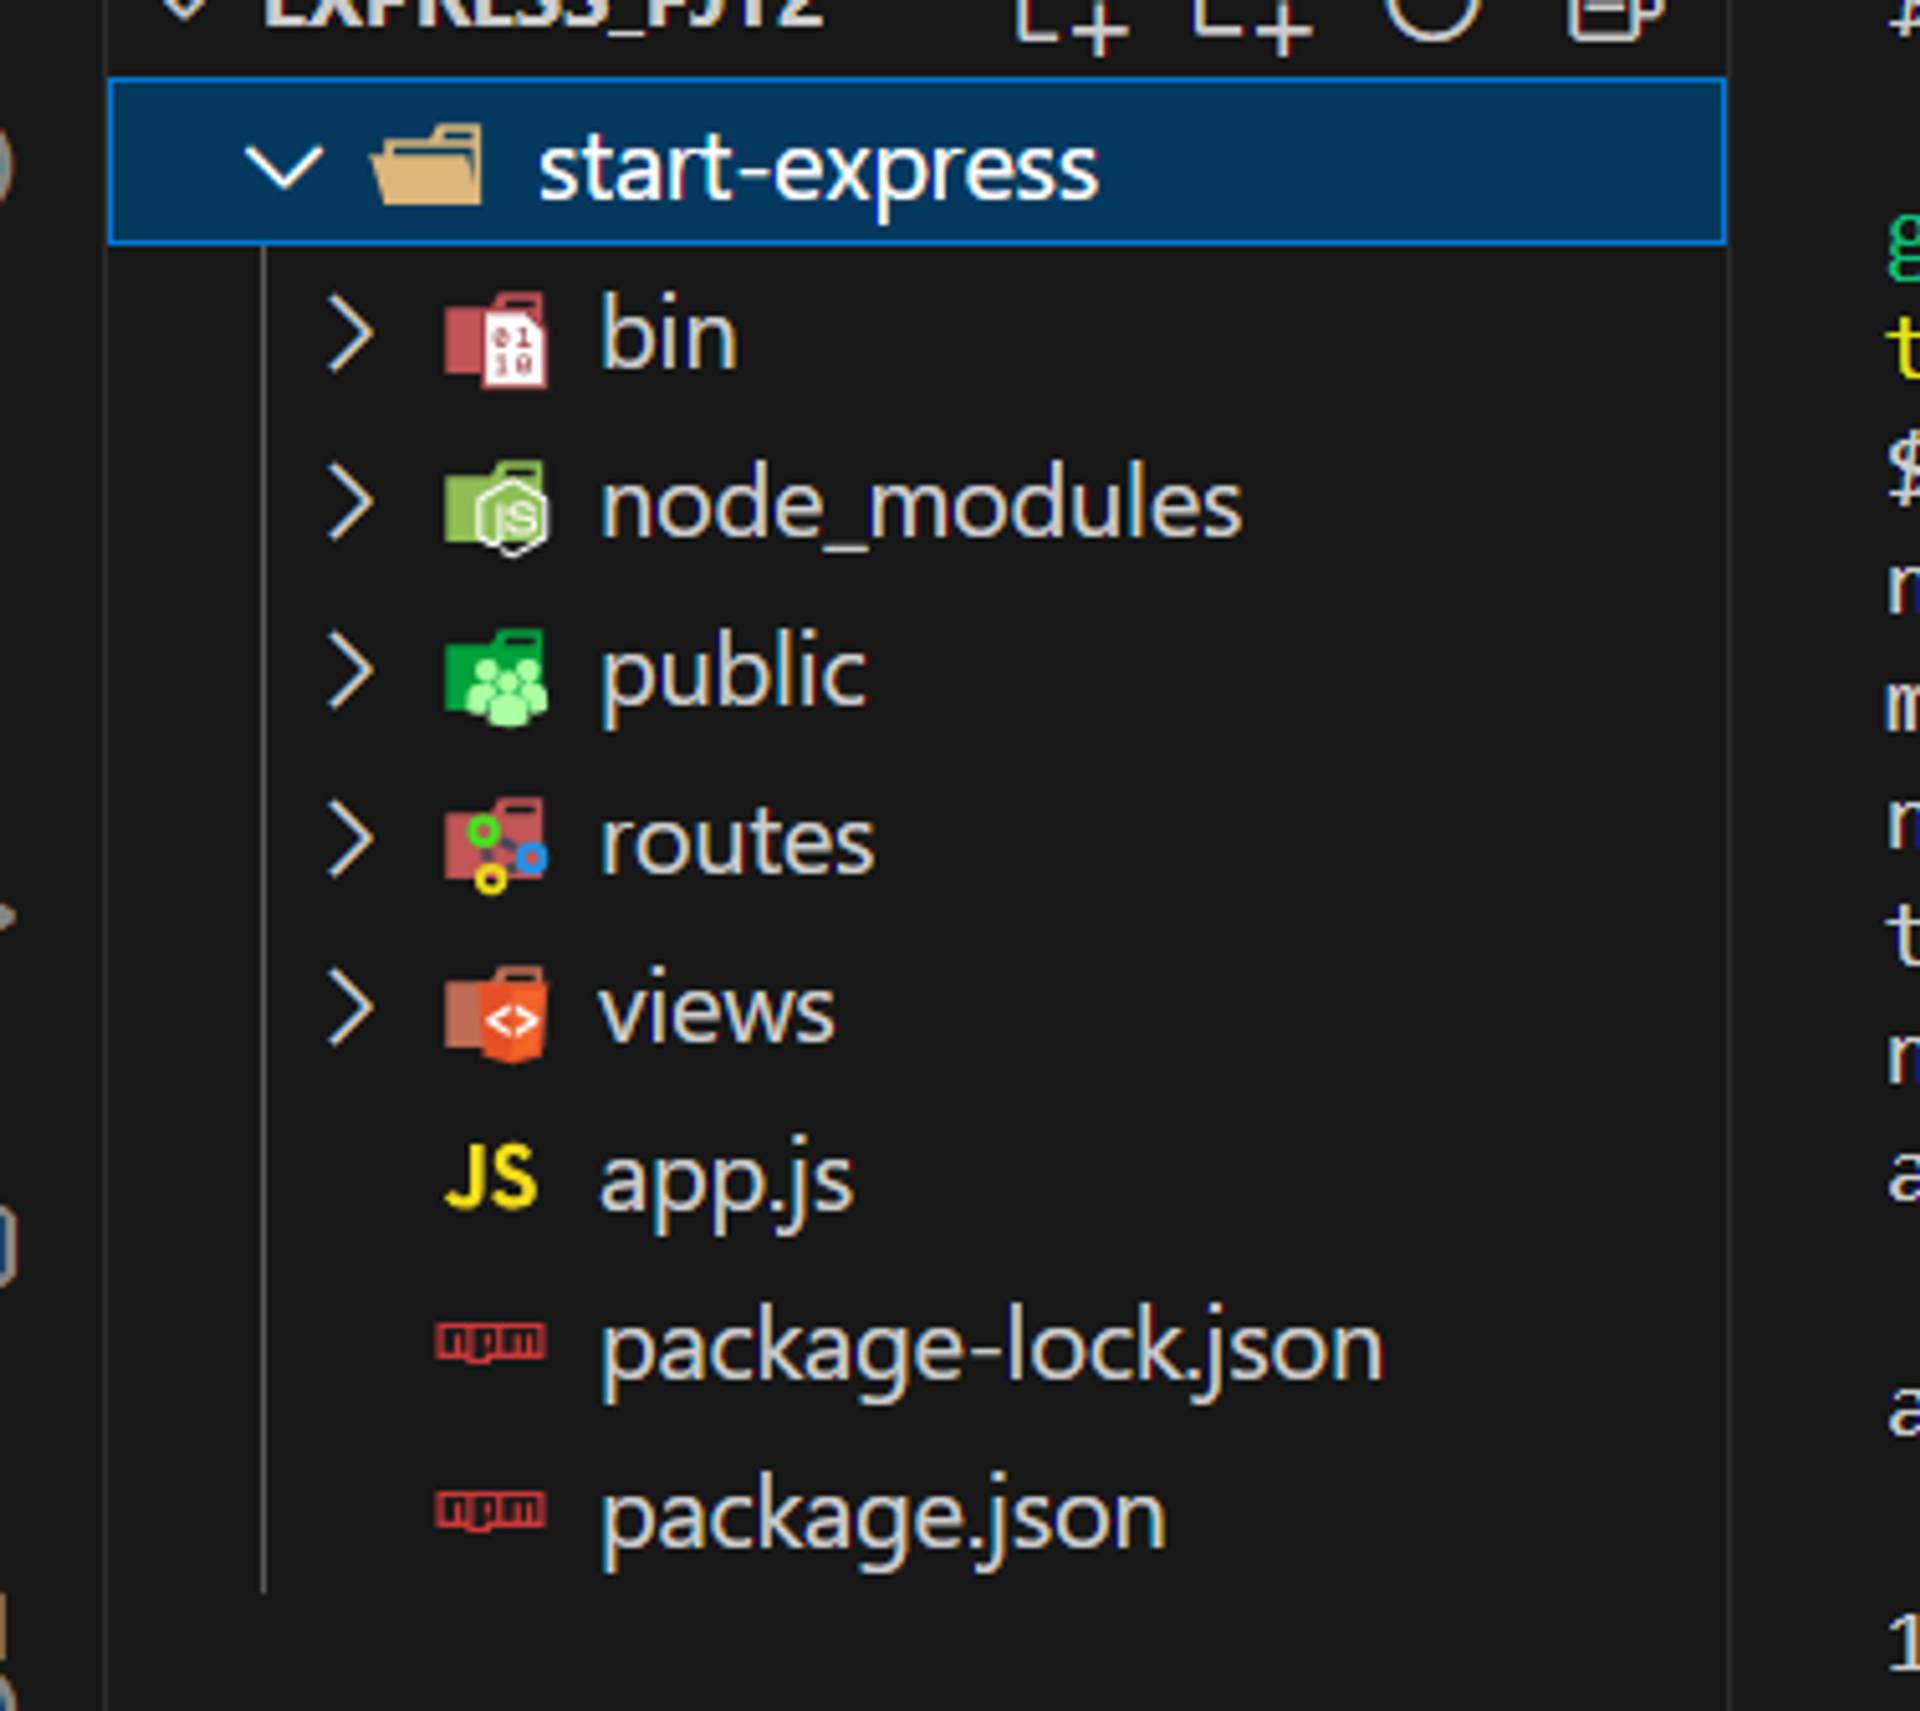Expand the routes folder chevron
The width and height of the screenshot is (1920, 1711).
[x=351, y=838]
